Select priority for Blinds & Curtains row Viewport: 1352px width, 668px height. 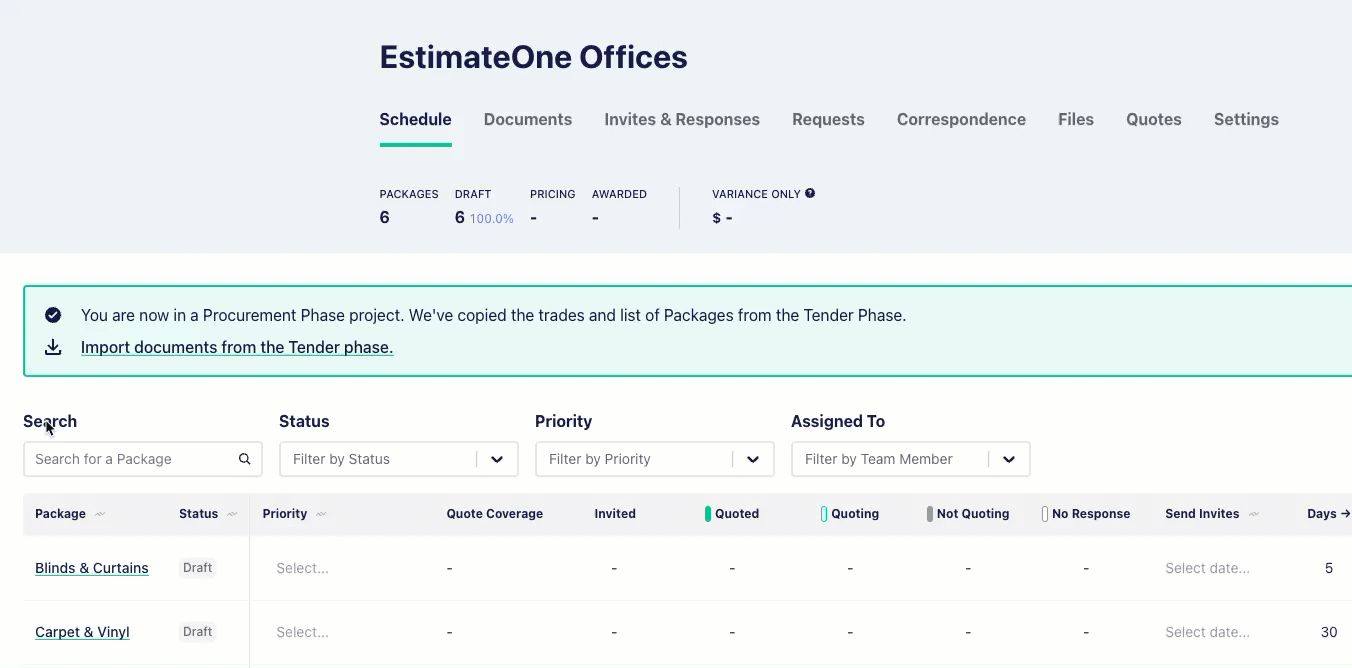point(303,568)
